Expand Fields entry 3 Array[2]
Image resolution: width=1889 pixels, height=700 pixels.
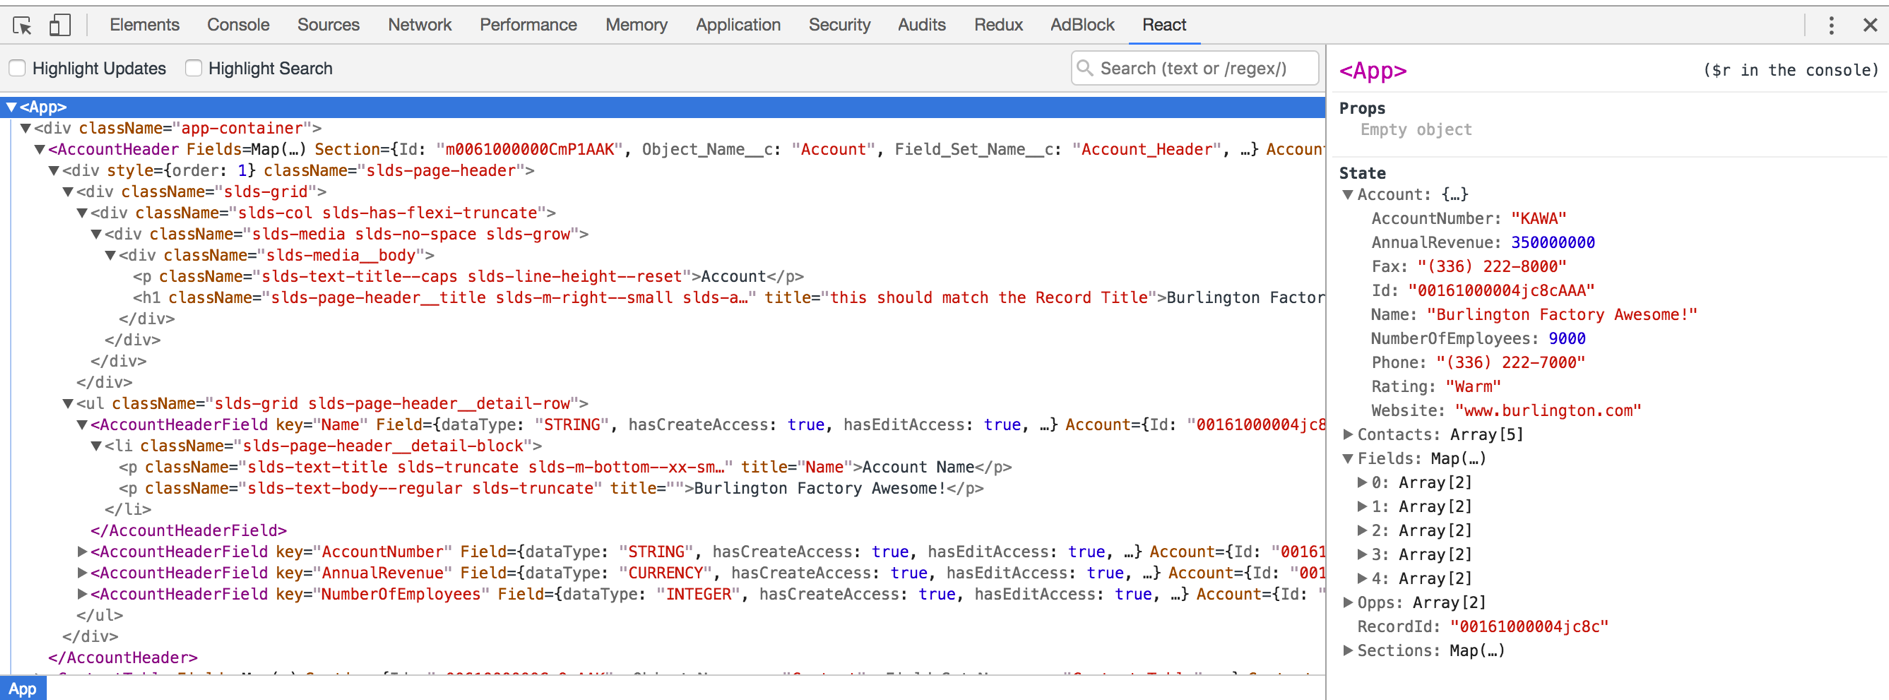tap(1361, 555)
